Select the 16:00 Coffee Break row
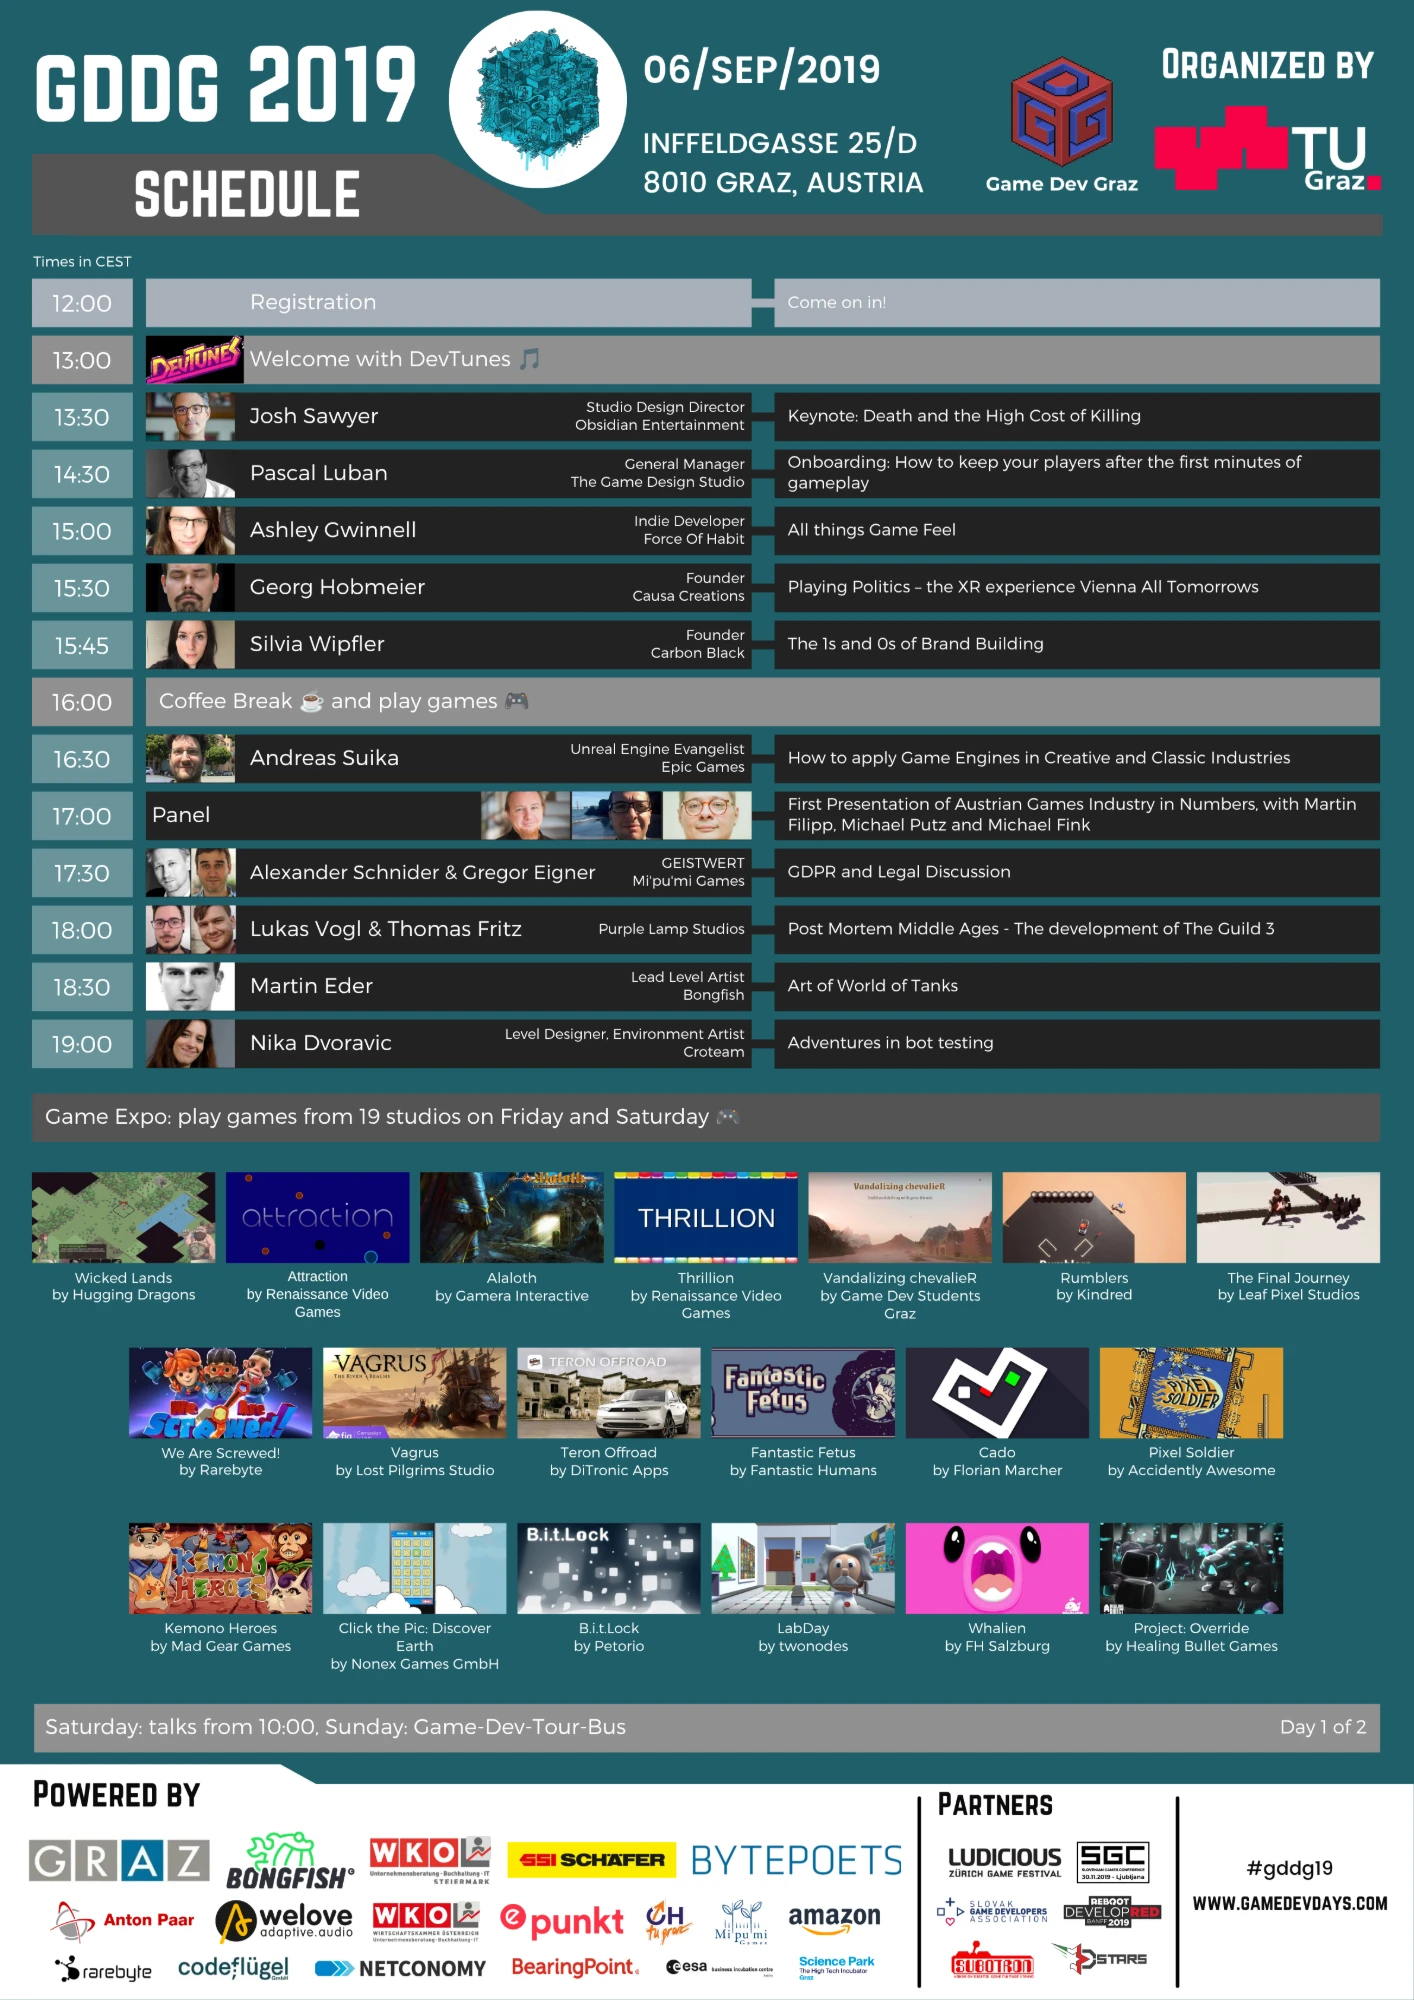The height and width of the screenshot is (2000, 1414). point(763,702)
